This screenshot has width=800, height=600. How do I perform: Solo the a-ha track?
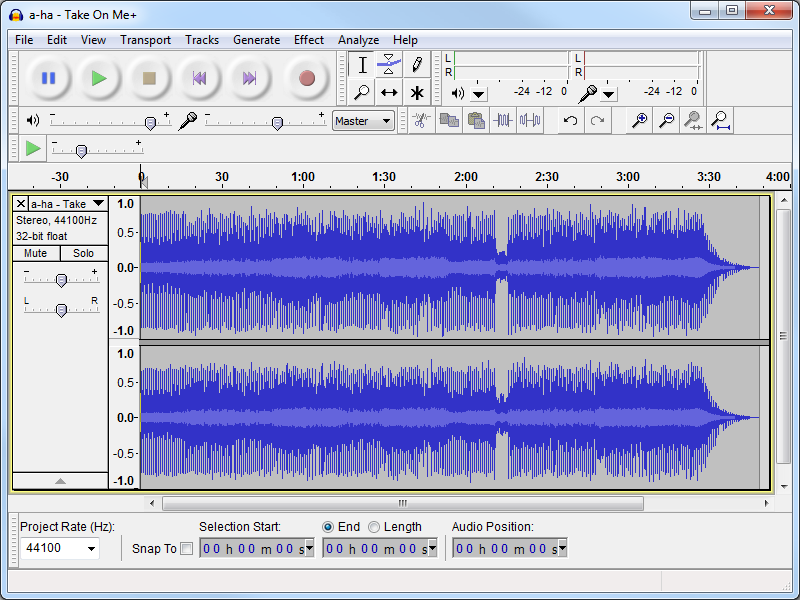pyautogui.click(x=84, y=253)
